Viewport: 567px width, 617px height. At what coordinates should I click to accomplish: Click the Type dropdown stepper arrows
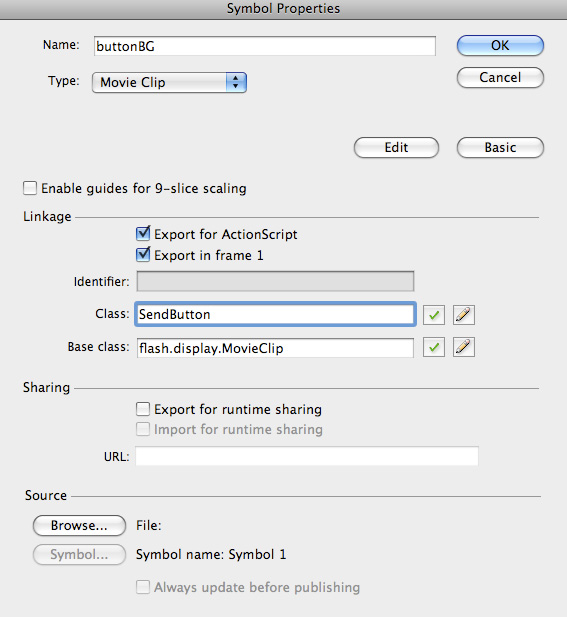(x=236, y=82)
